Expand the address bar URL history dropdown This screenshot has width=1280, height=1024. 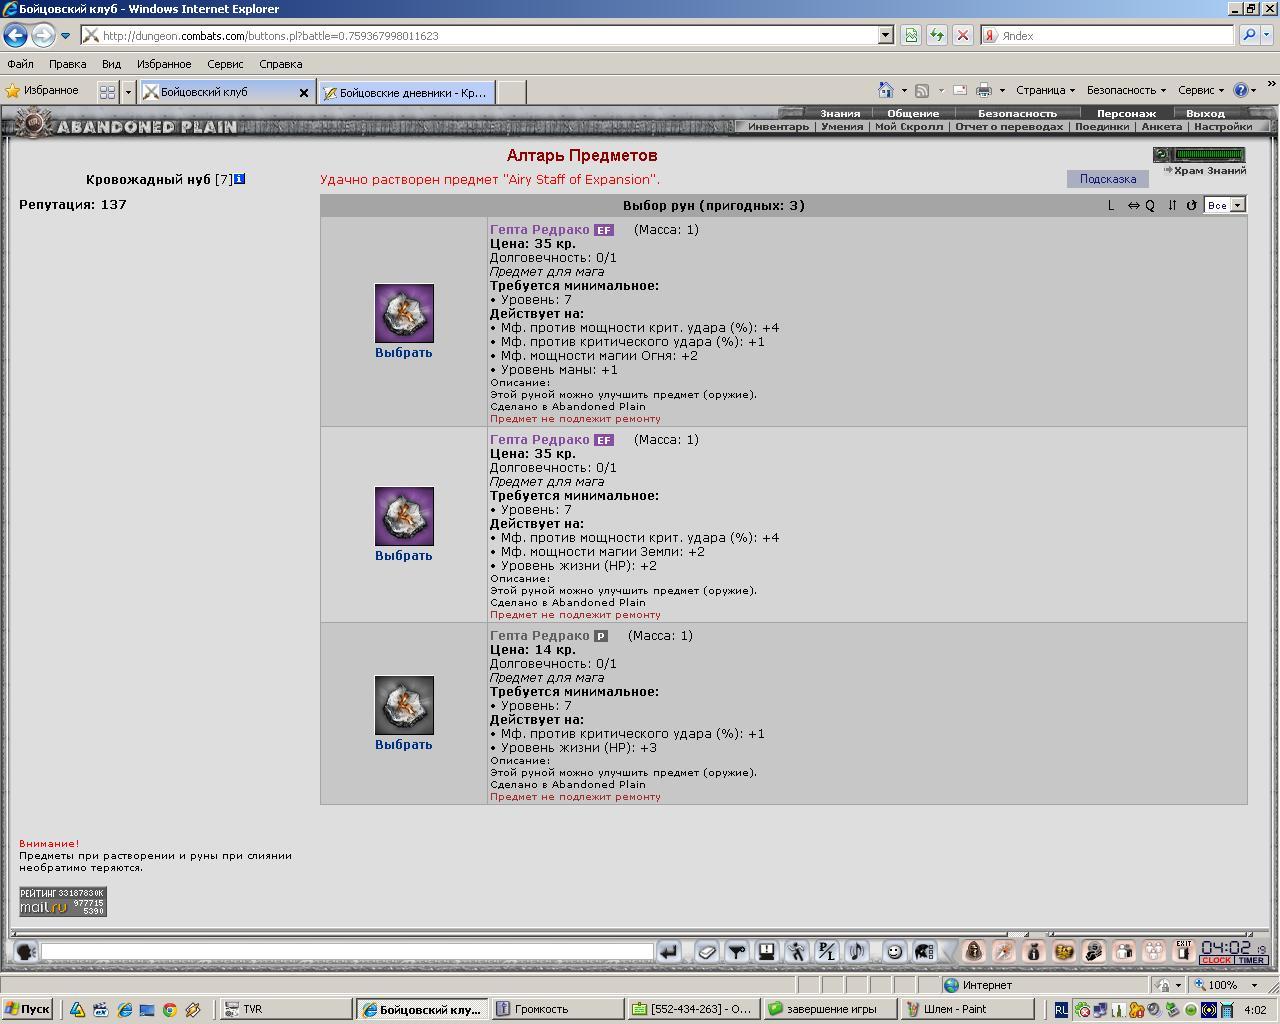coord(885,35)
